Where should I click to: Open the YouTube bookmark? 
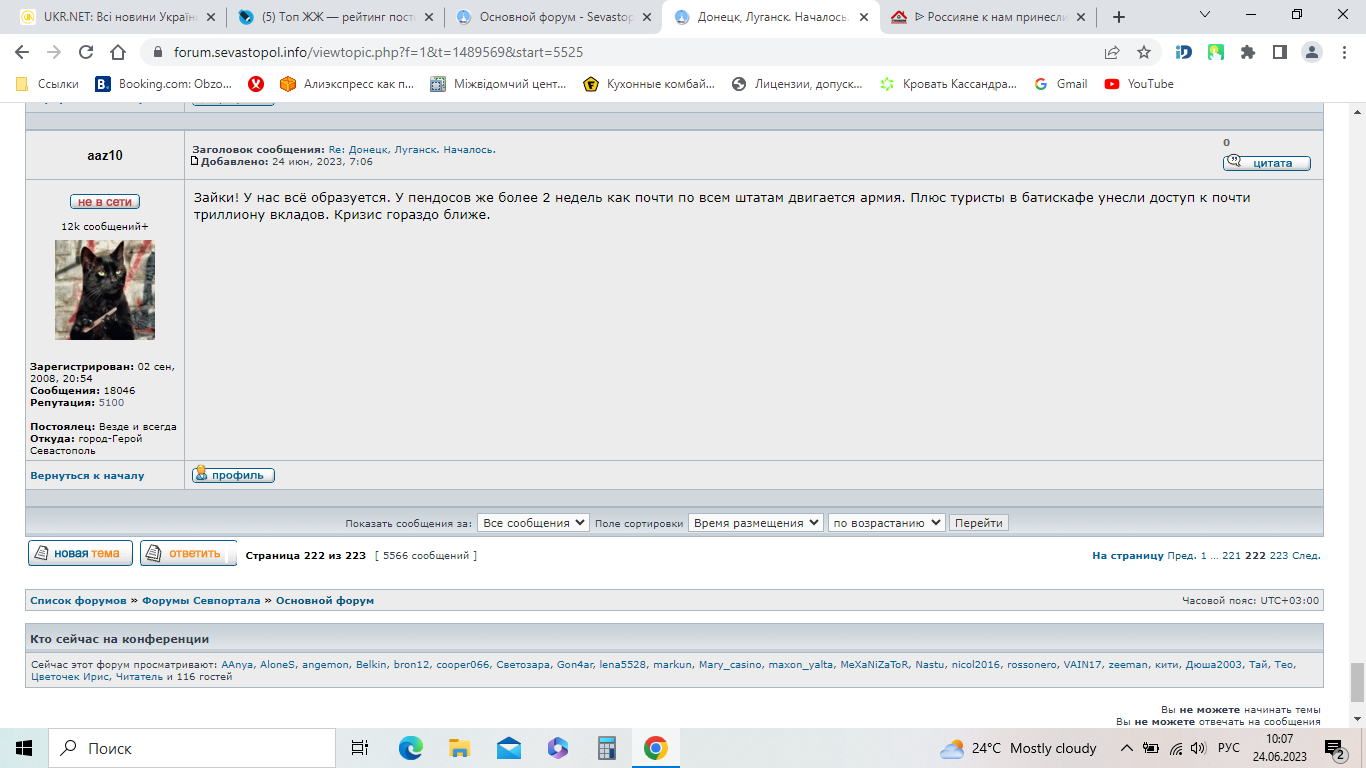tap(1139, 84)
